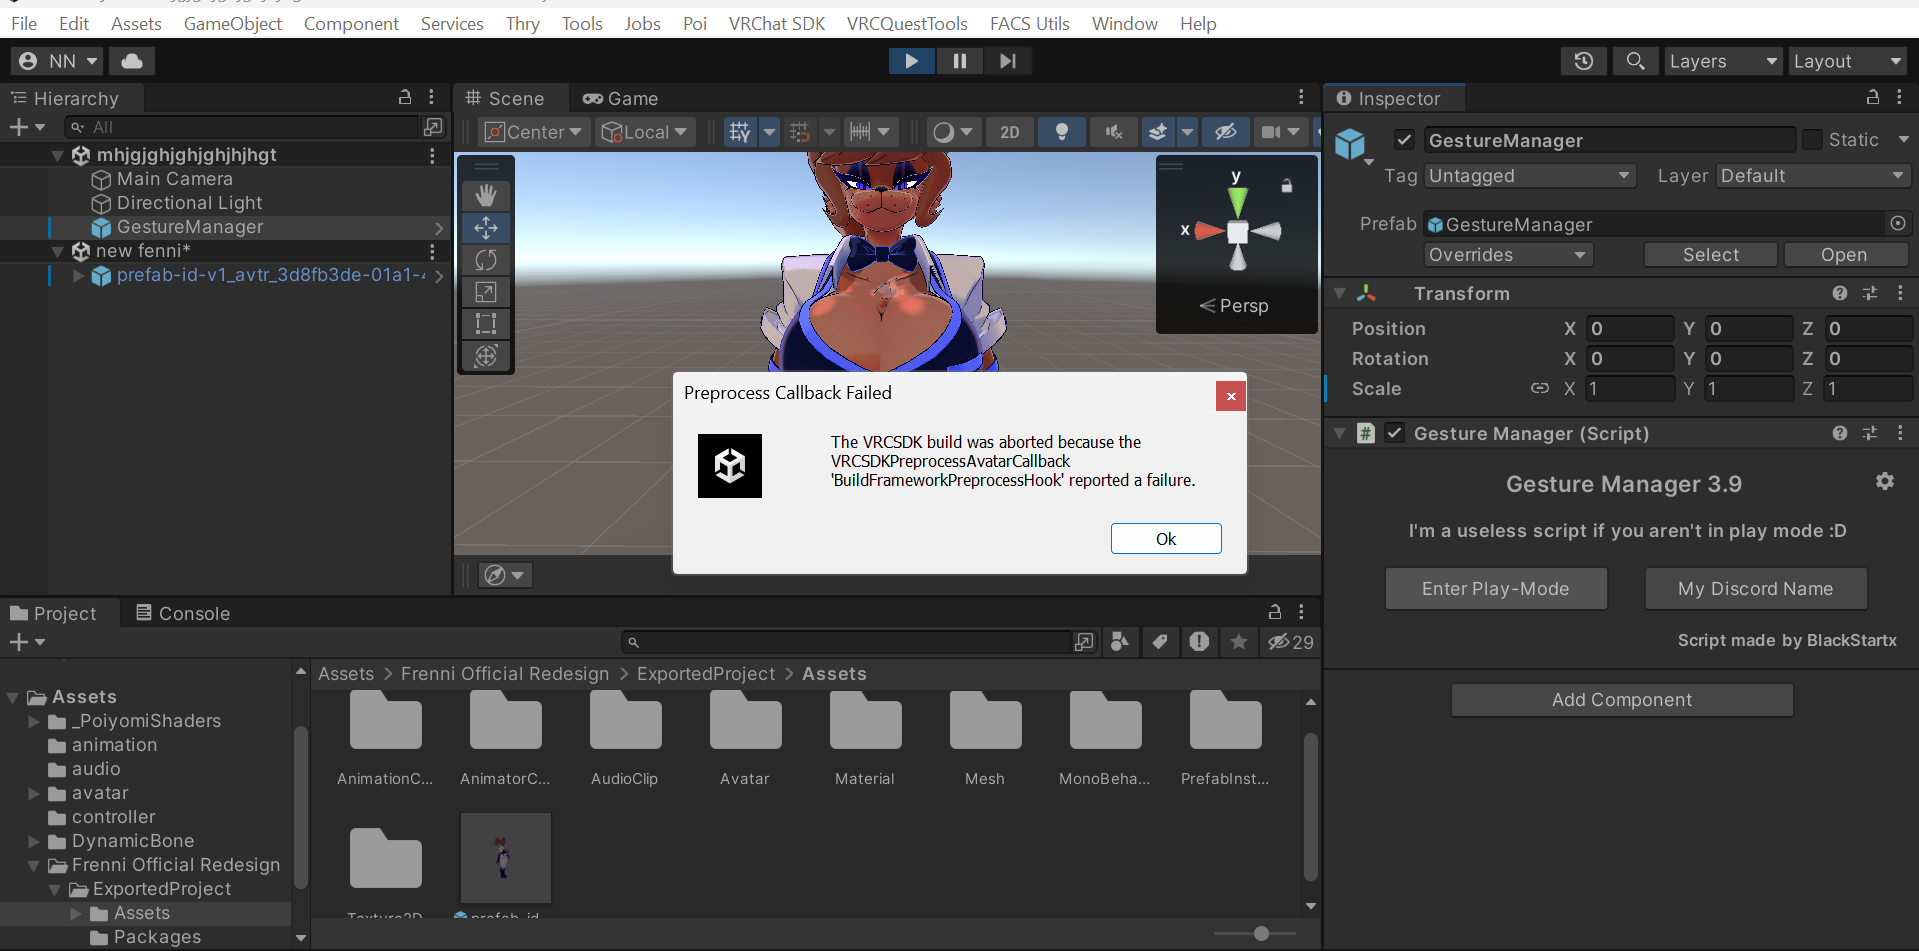The height and width of the screenshot is (951, 1919).
Task: Open the FACS Utils menu
Action: click(x=1030, y=23)
